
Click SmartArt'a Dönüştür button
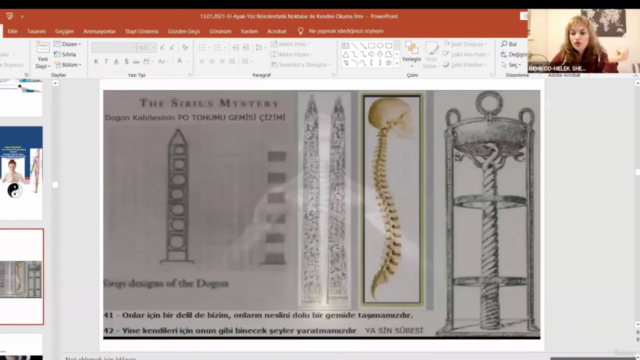click(x=301, y=65)
